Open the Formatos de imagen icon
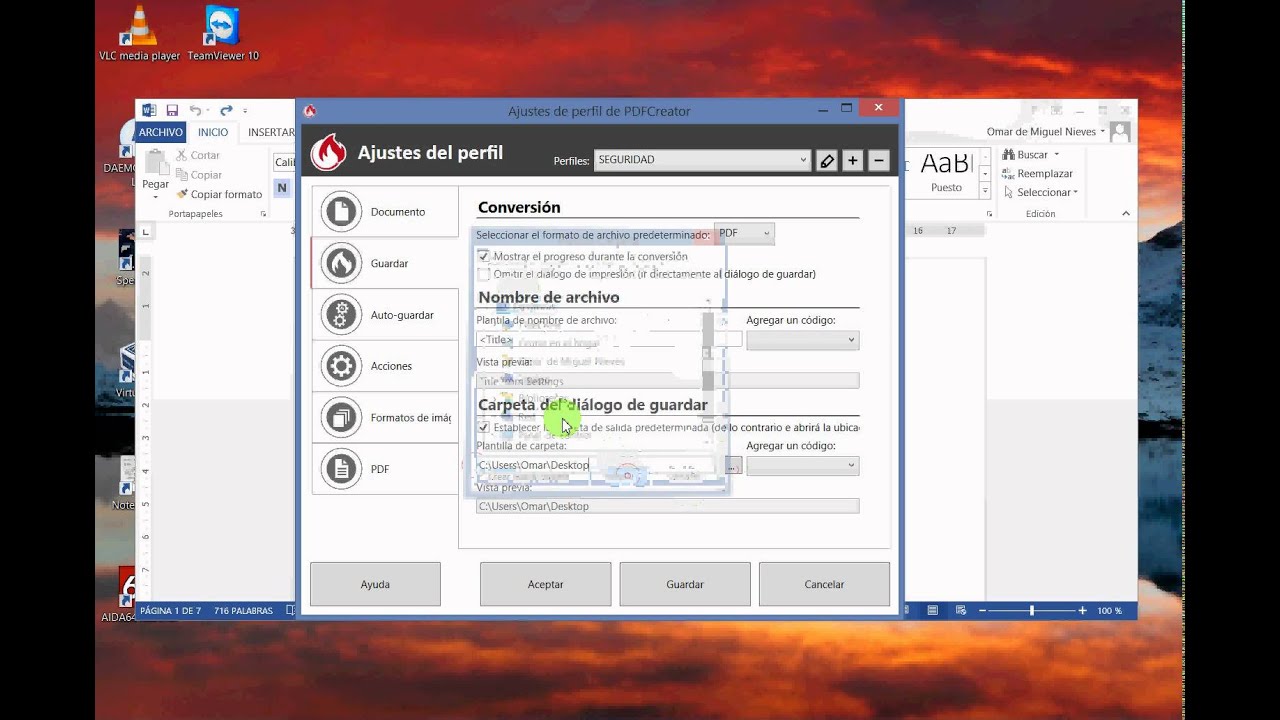 pyautogui.click(x=342, y=418)
